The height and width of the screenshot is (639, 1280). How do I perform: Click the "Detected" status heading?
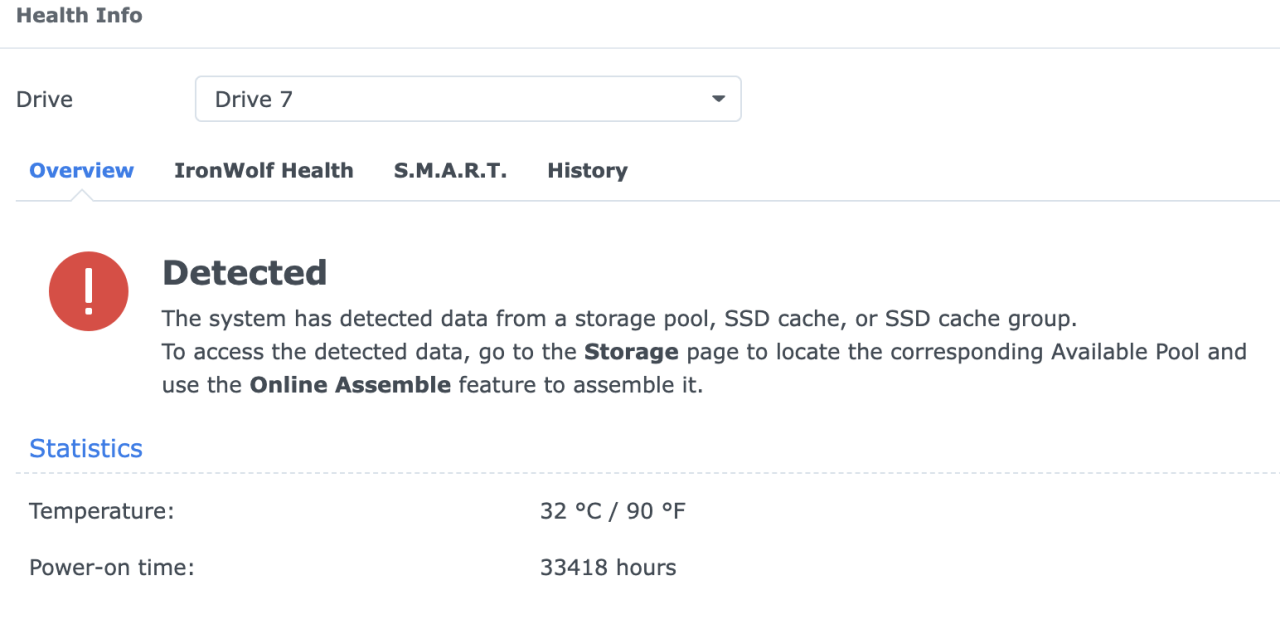coord(244,273)
